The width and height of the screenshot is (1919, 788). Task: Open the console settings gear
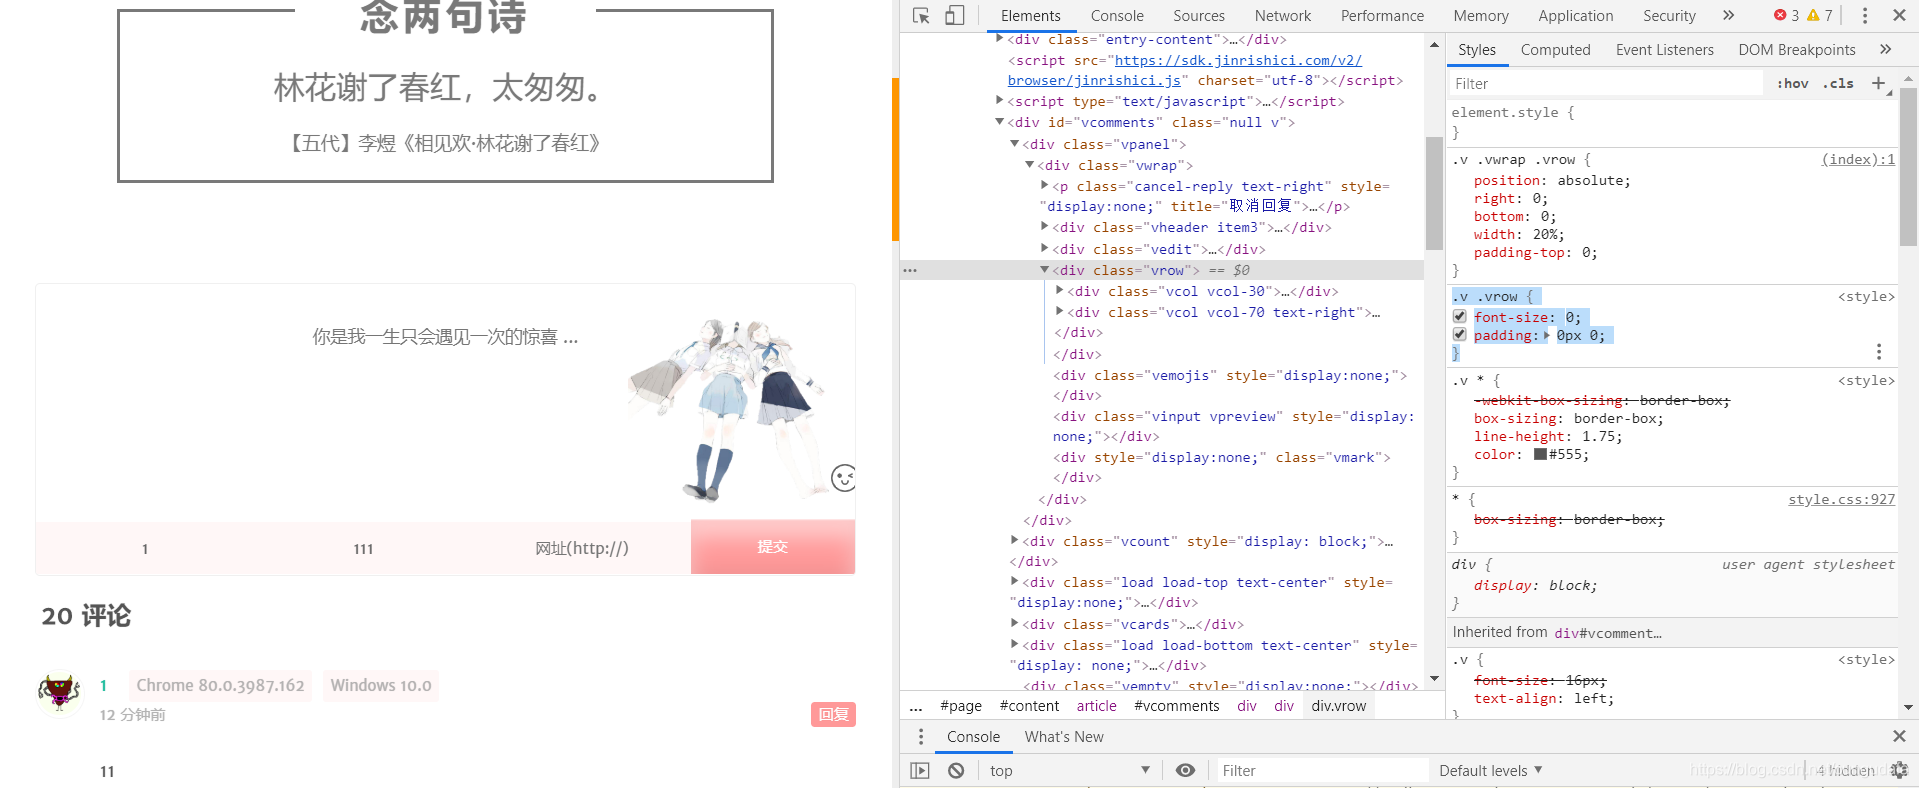click(1899, 770)
